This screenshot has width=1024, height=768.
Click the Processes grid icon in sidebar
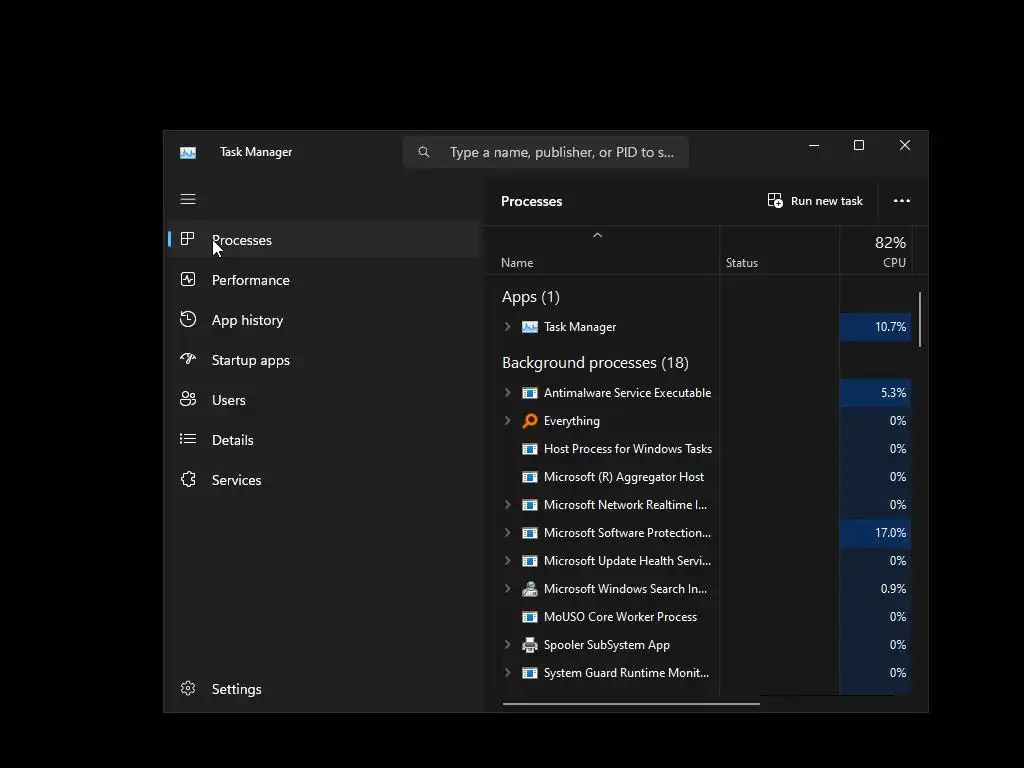pos(187,239)
